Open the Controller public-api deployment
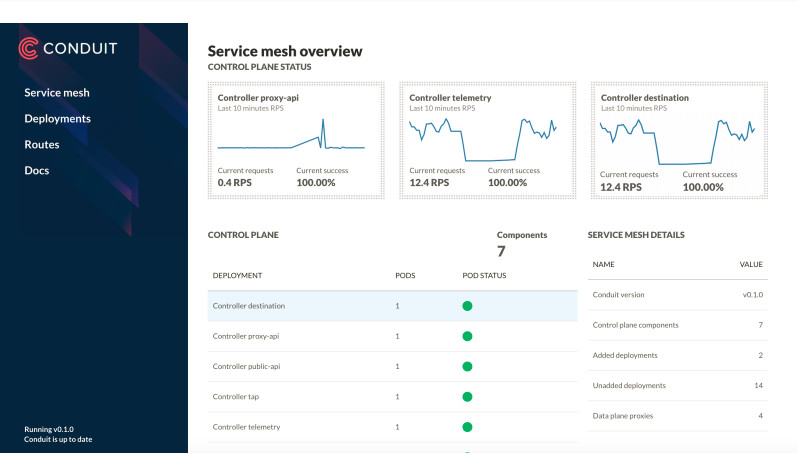798x470 pixels. point(246,366)
